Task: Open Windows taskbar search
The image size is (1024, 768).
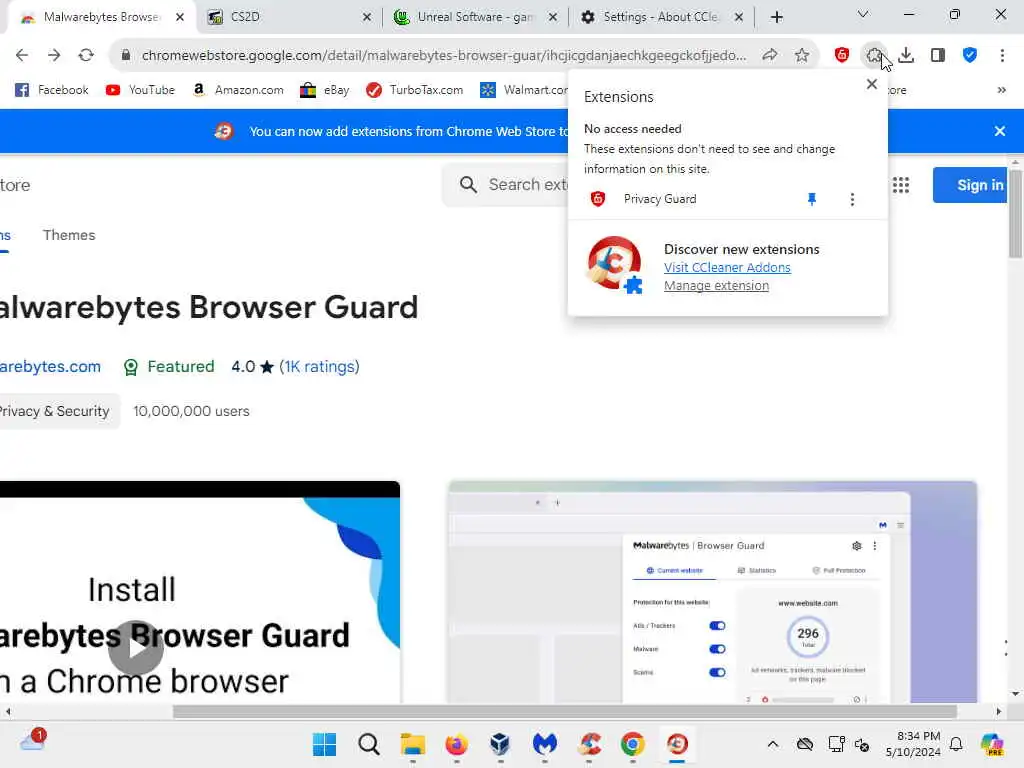Action: click(x=368, y=744)
